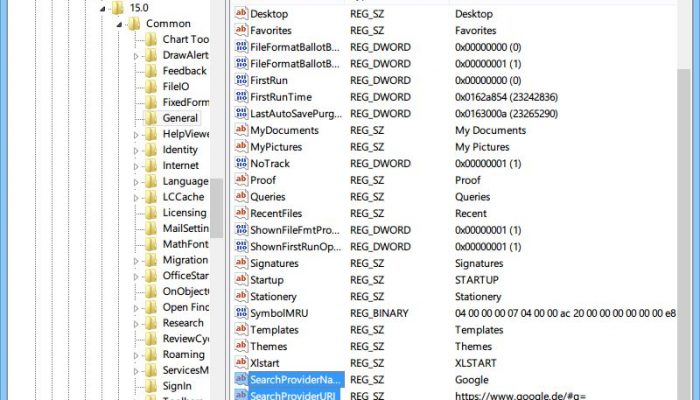Expand the DrawAlert key

tap(136, 56)
